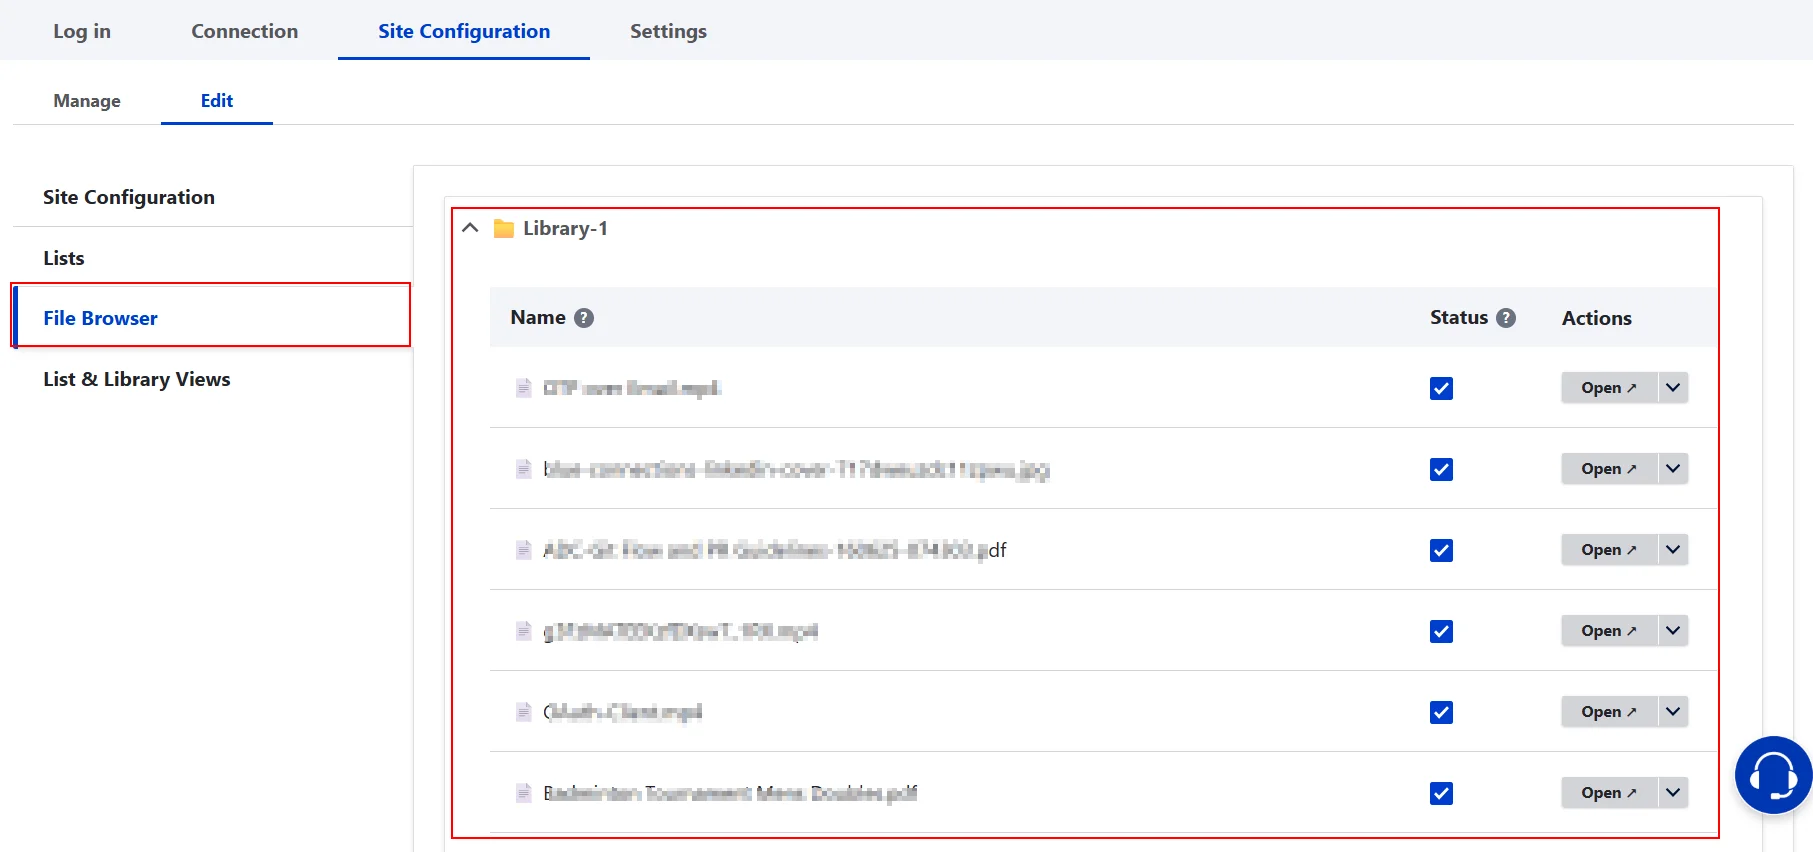
Task: Expand the Actions dropdown arrow in third row
Action: click(1673, 549)
